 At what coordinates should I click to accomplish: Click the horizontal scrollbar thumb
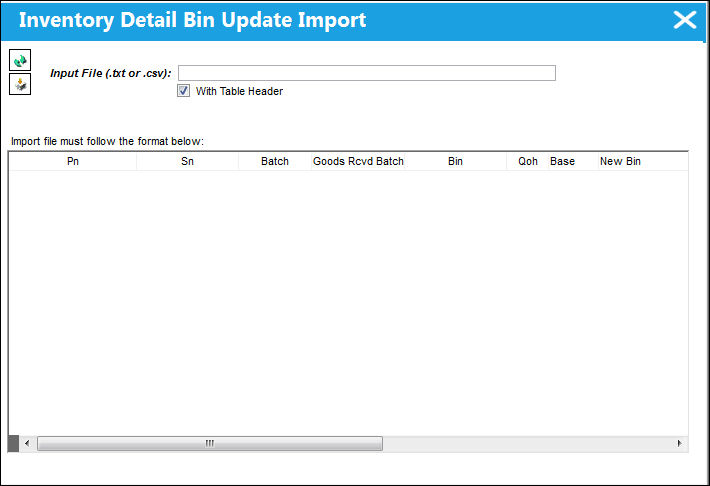pyautogui.click(x=210, y=443)
